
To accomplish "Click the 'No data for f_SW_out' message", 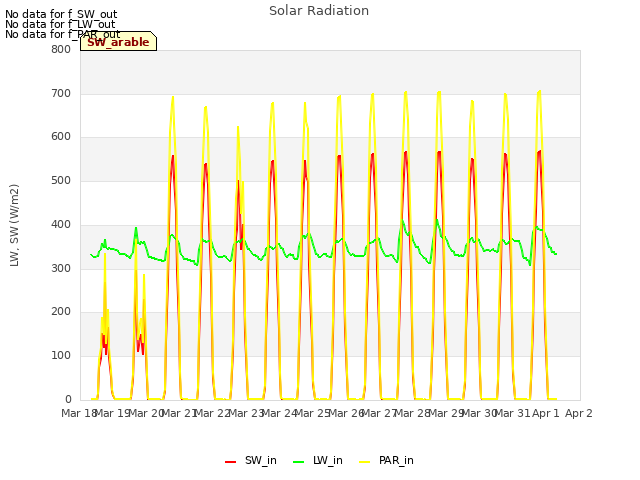I will click(61, 14).
